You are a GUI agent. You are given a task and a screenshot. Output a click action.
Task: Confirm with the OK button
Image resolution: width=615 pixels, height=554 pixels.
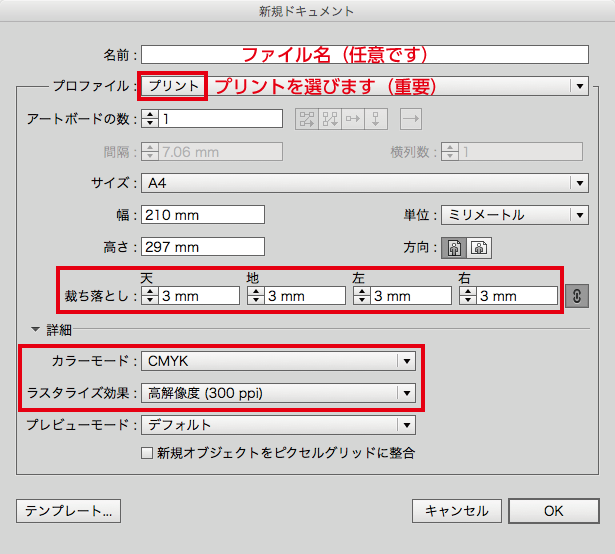click(x=554, y=511)
